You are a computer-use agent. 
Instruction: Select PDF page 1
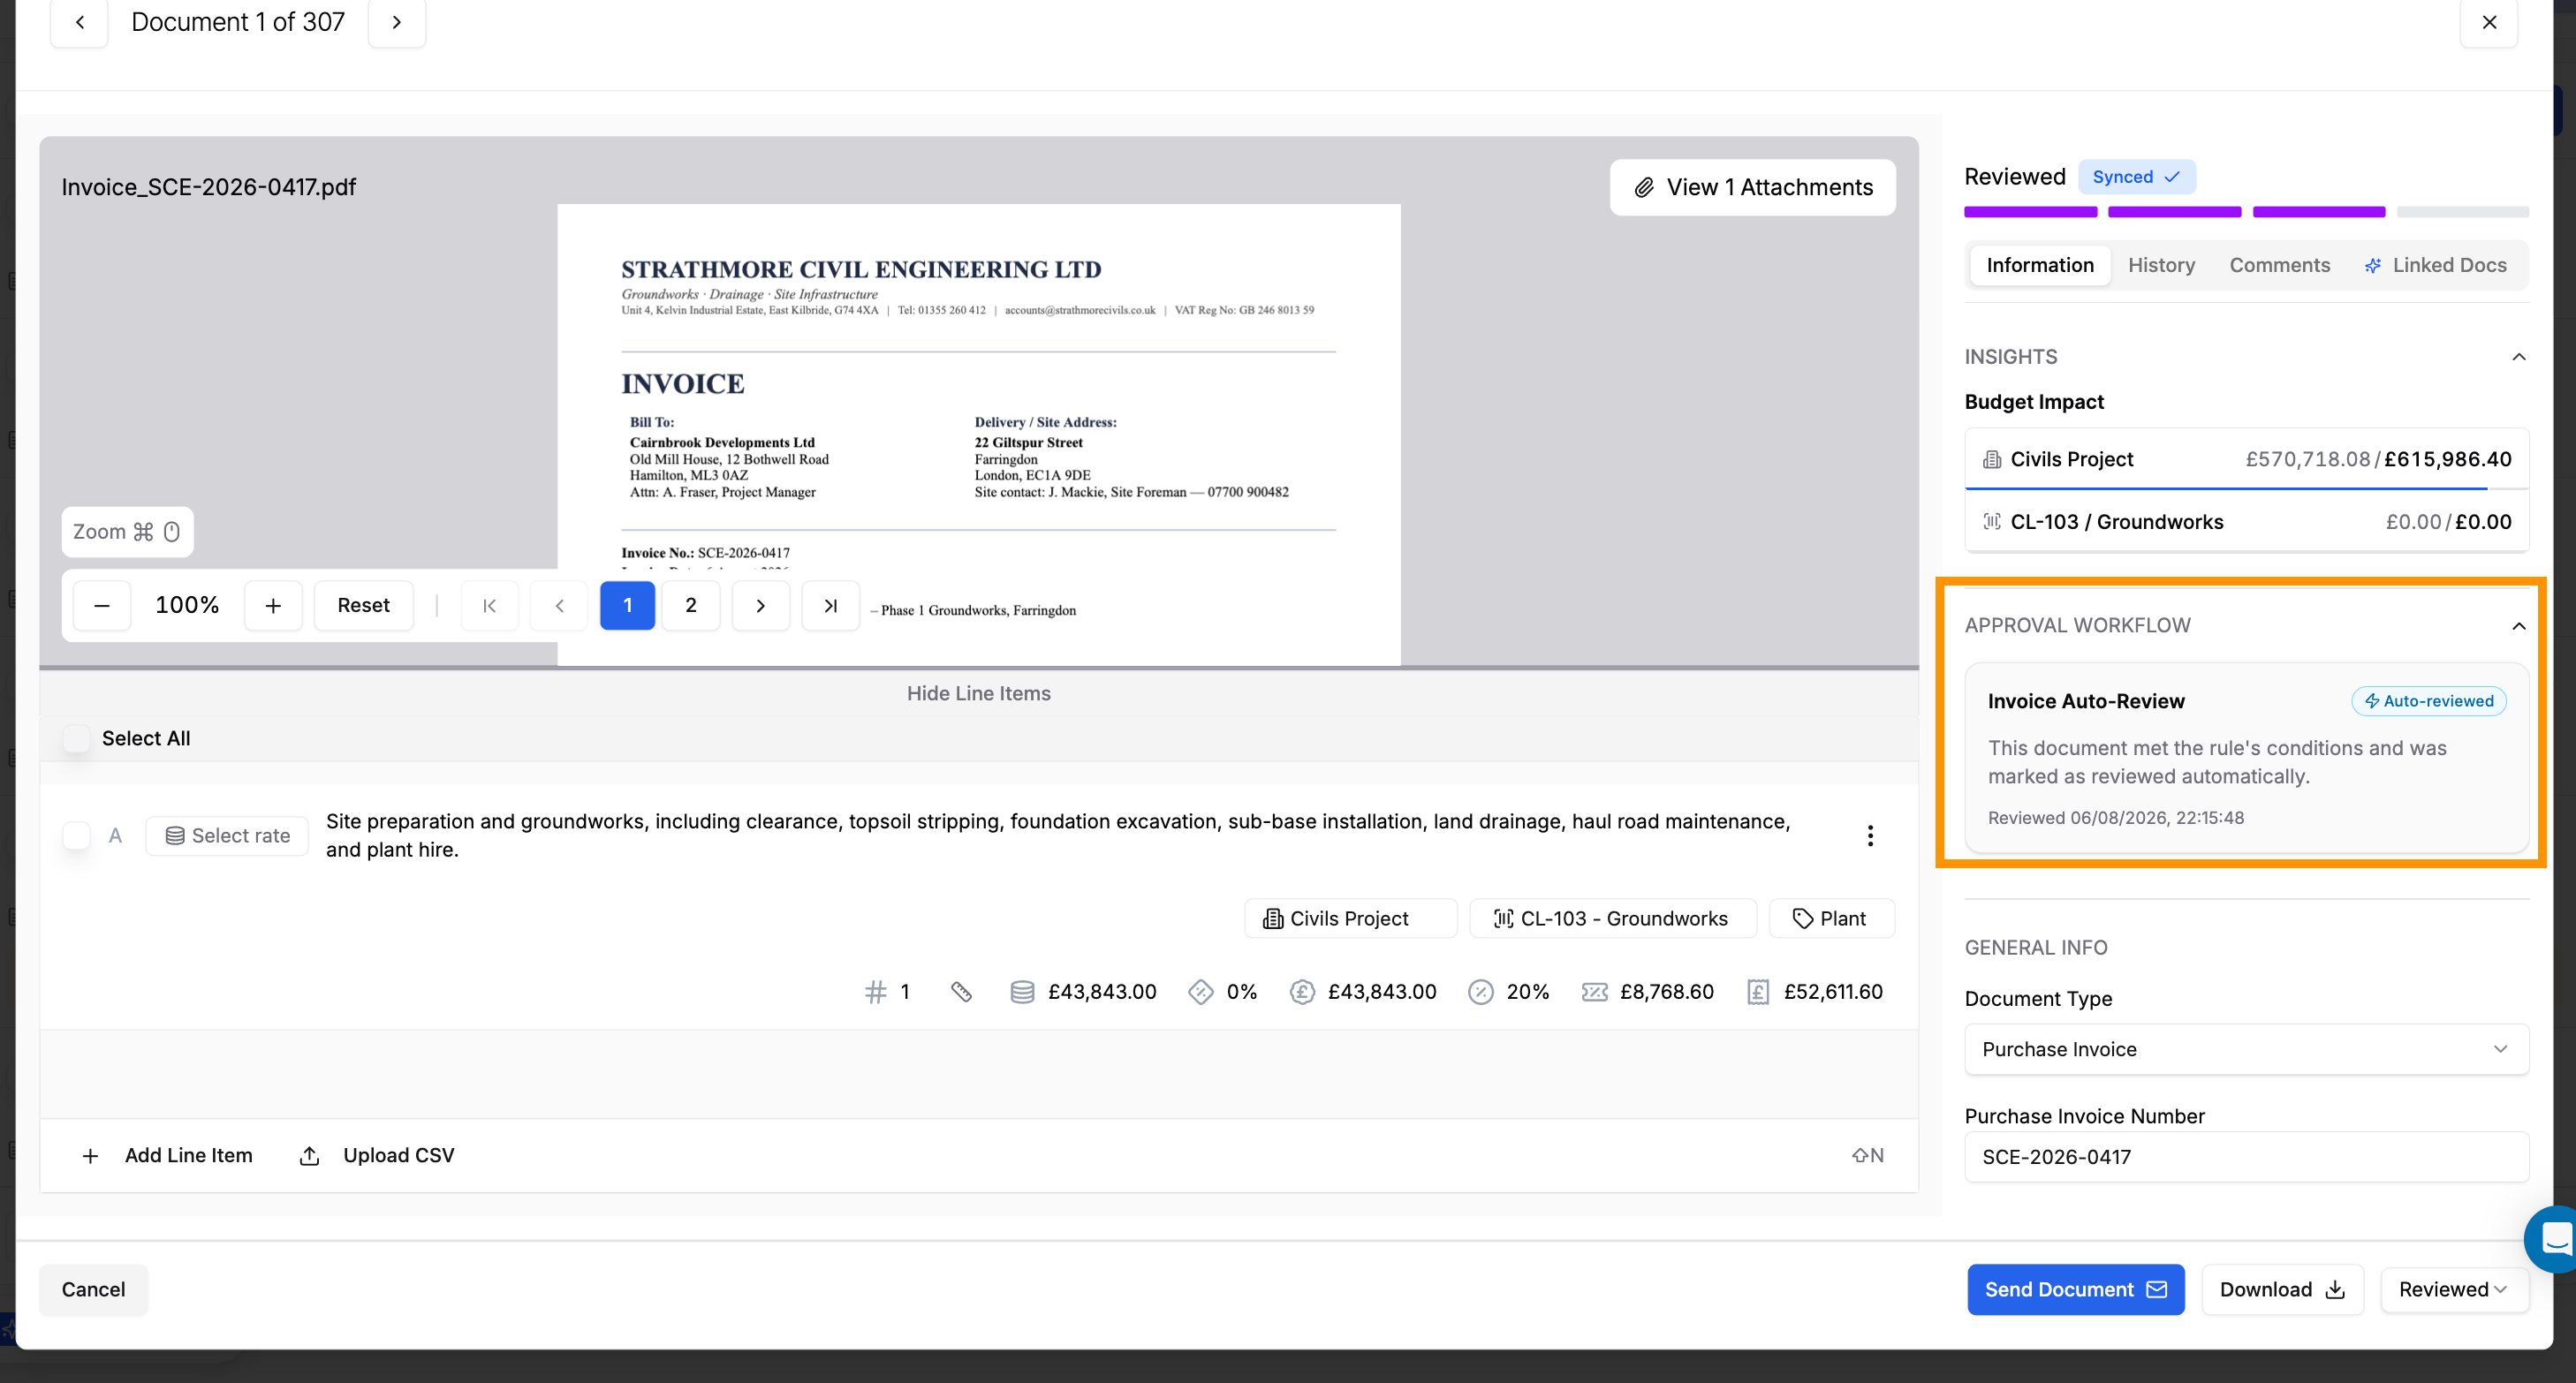coord(627,605)
